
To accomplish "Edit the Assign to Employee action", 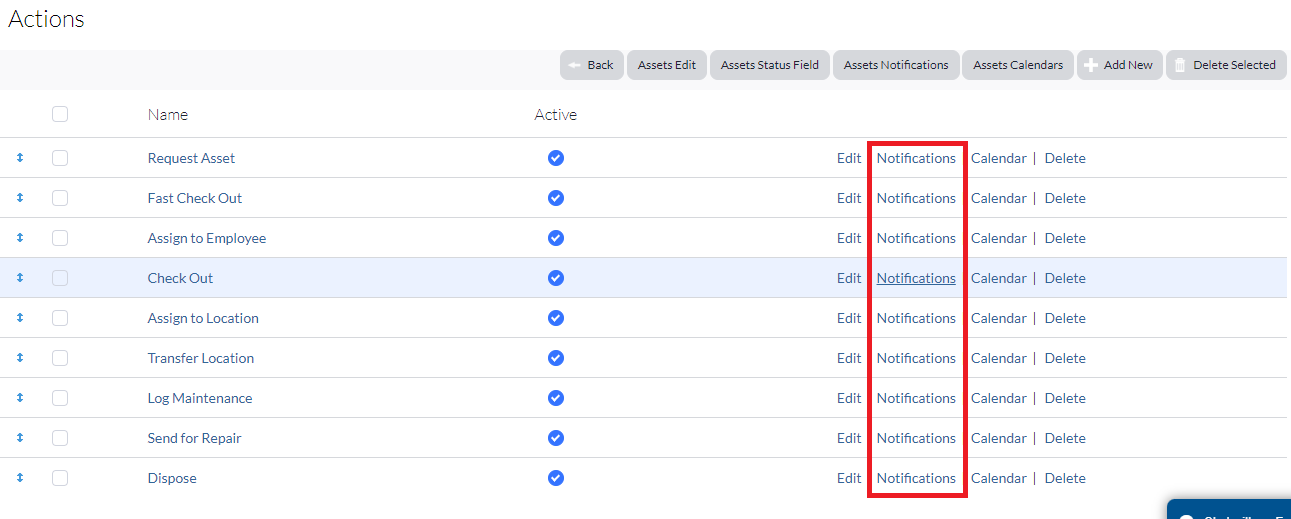I will click(x=849, y=238).
